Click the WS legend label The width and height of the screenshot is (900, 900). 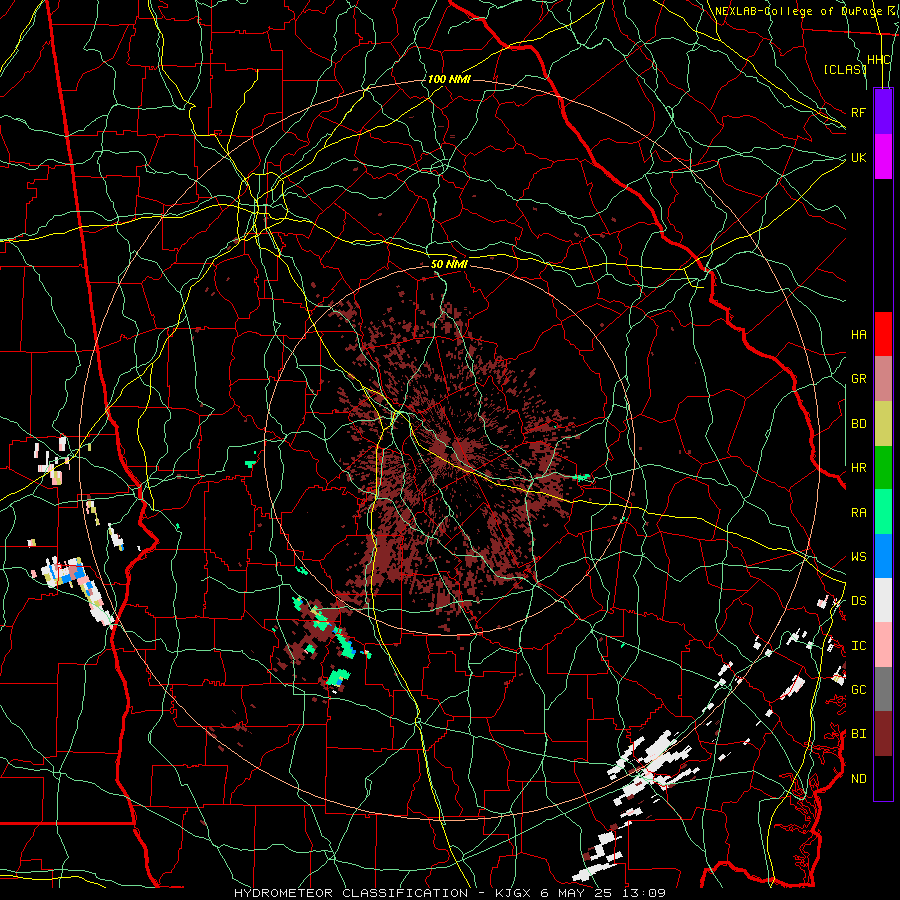click(x=858, y=557)
